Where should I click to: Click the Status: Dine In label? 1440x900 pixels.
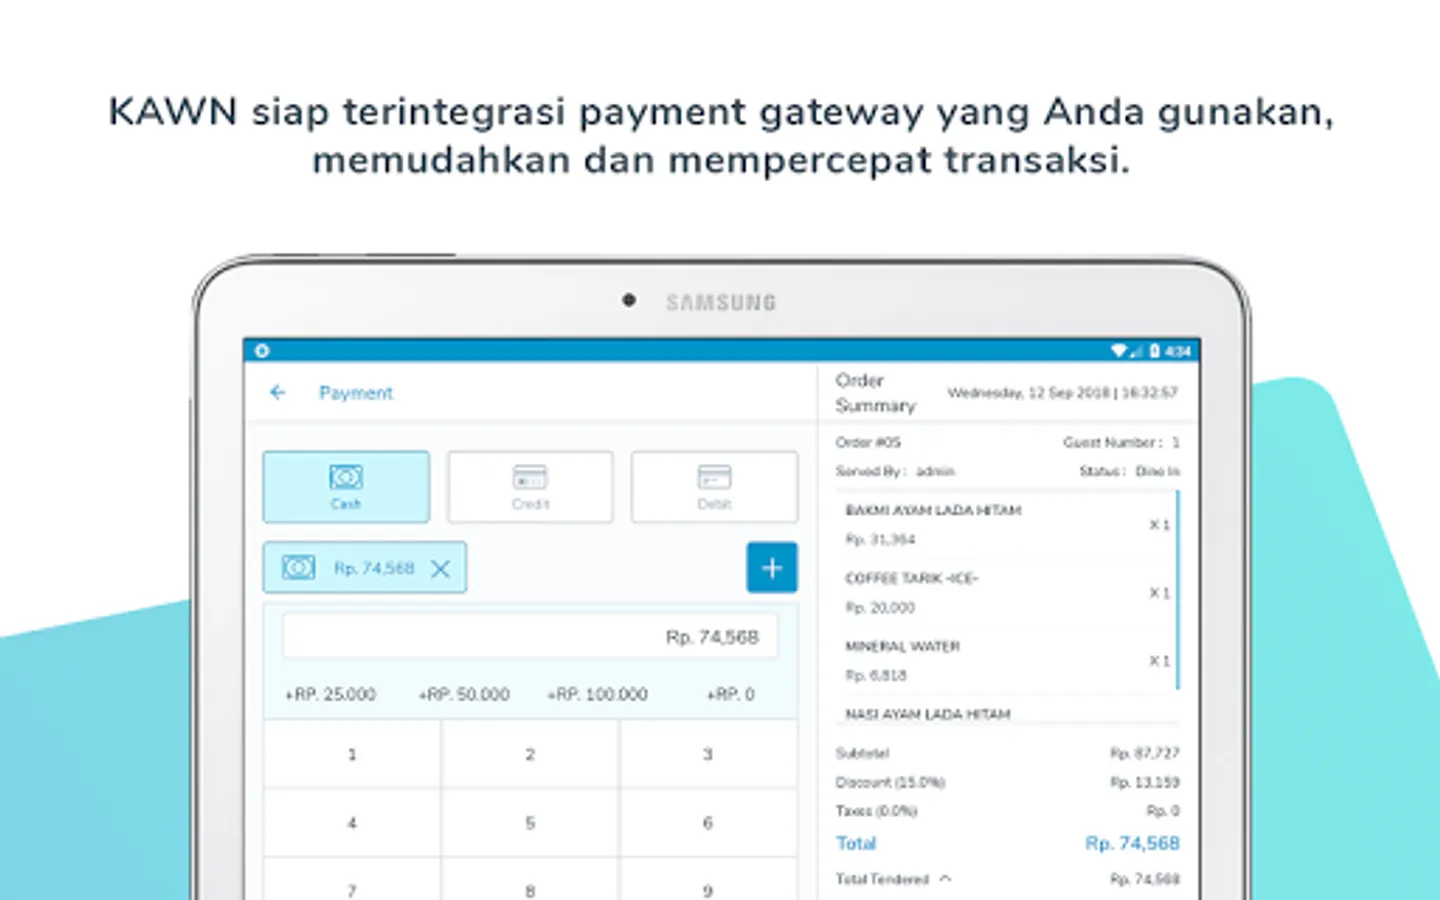click(1129, 471)
